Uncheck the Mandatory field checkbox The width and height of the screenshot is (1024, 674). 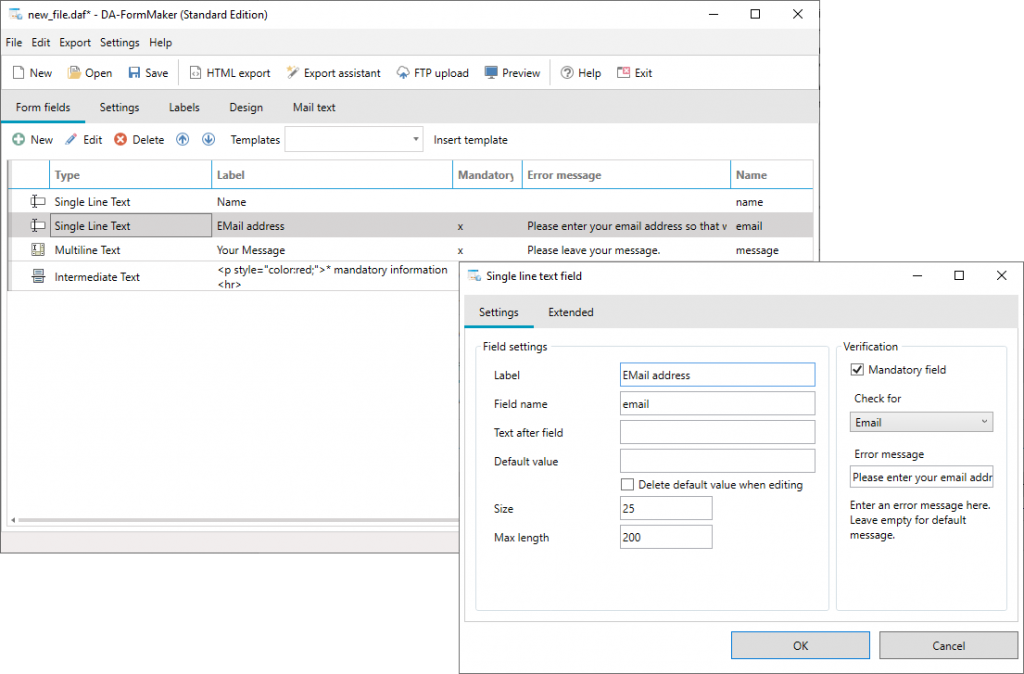[x=857, y=370]
